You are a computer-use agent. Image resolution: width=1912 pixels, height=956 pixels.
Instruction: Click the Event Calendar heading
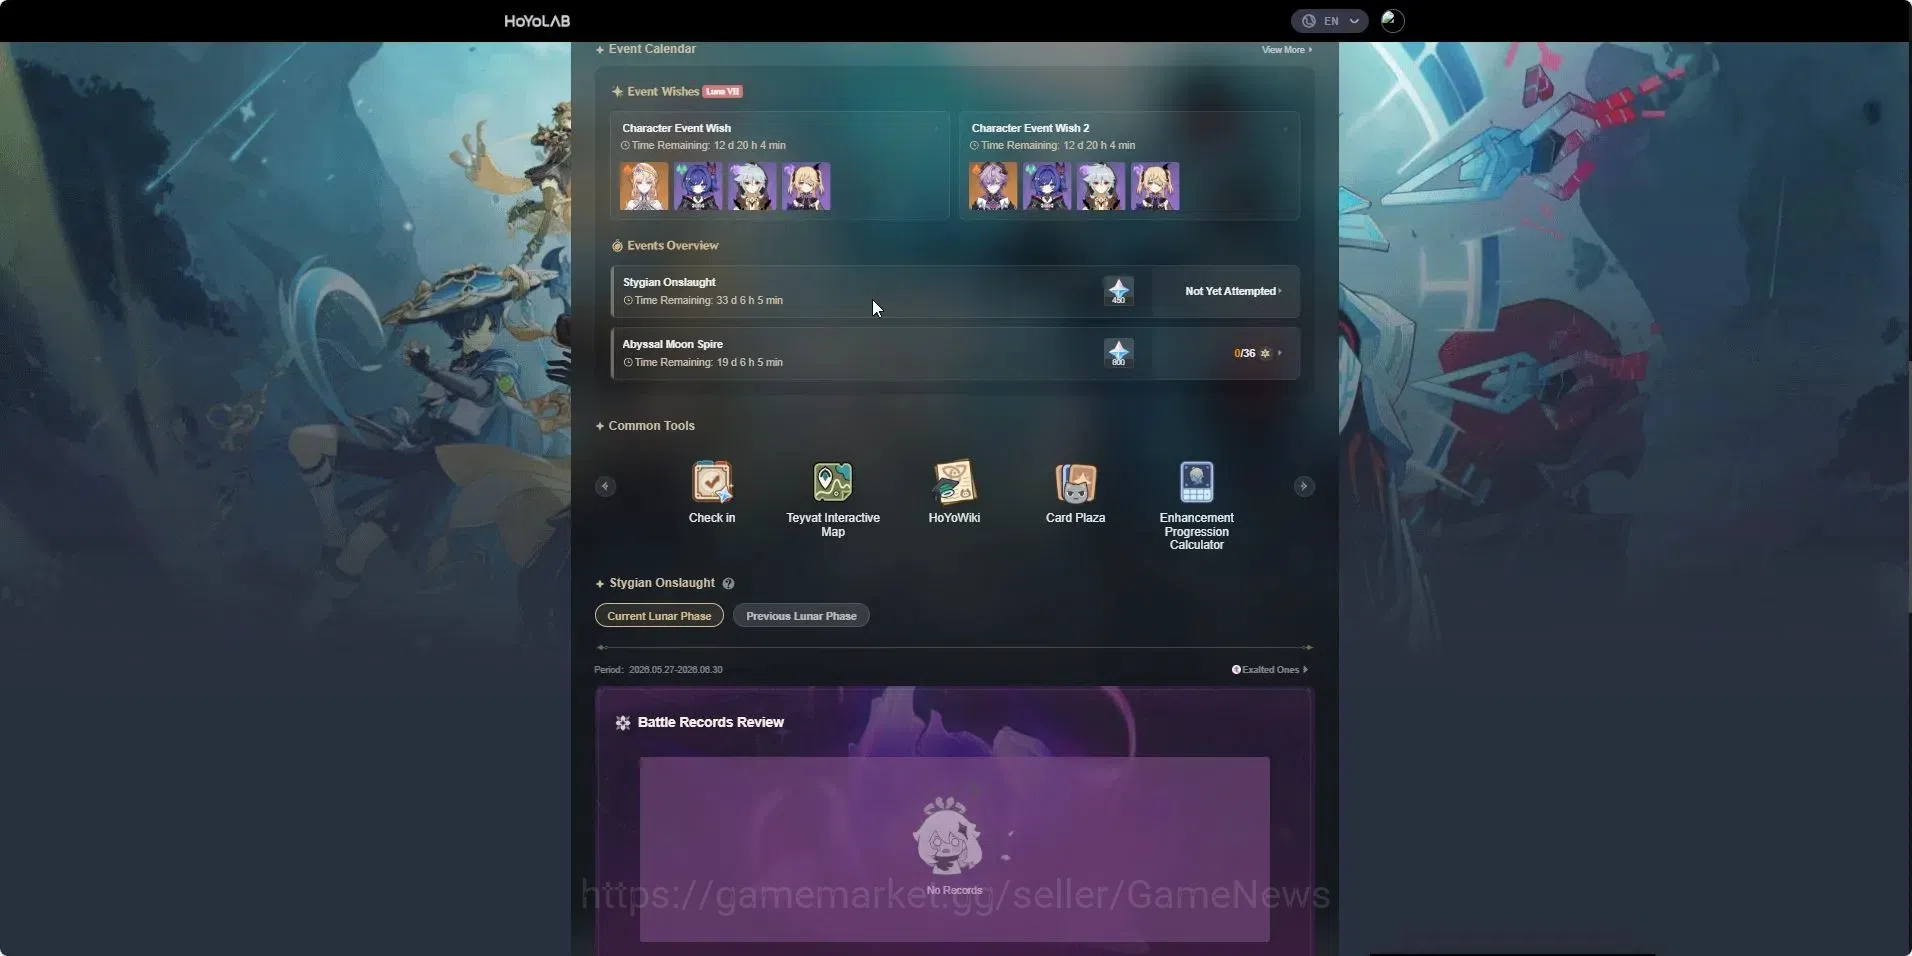click(652, 49)
